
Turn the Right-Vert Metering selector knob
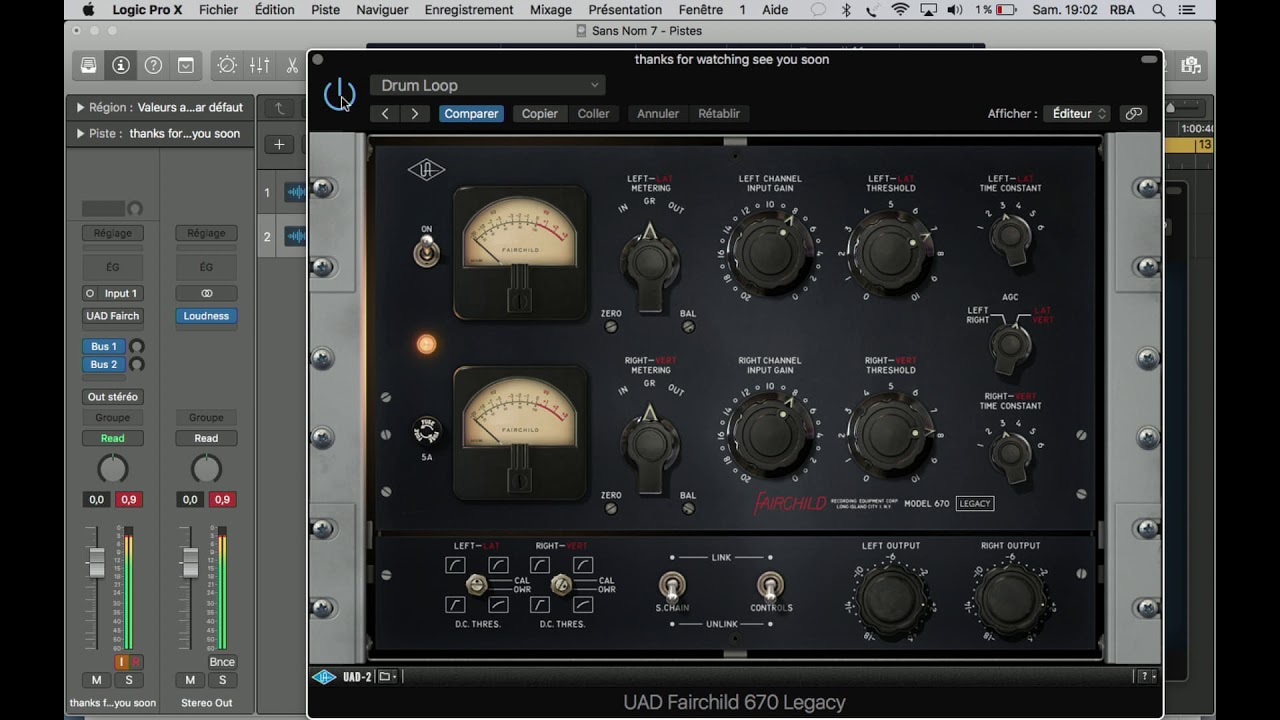pos(650,444)
